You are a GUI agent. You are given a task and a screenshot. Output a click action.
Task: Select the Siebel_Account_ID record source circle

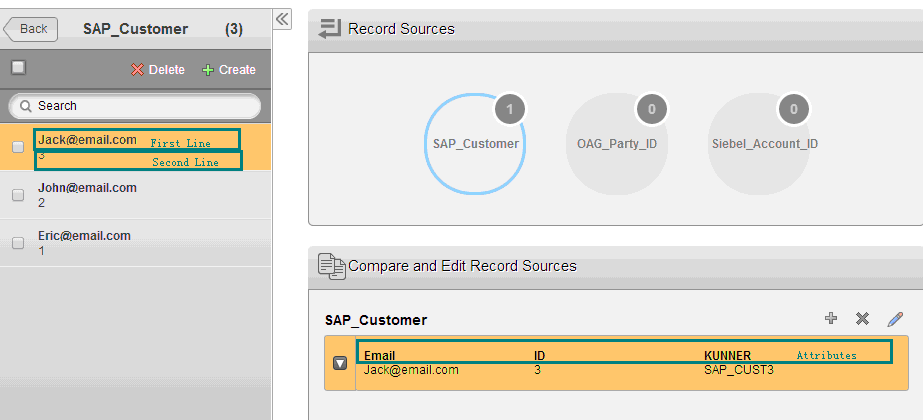click(x=759, y=143)
